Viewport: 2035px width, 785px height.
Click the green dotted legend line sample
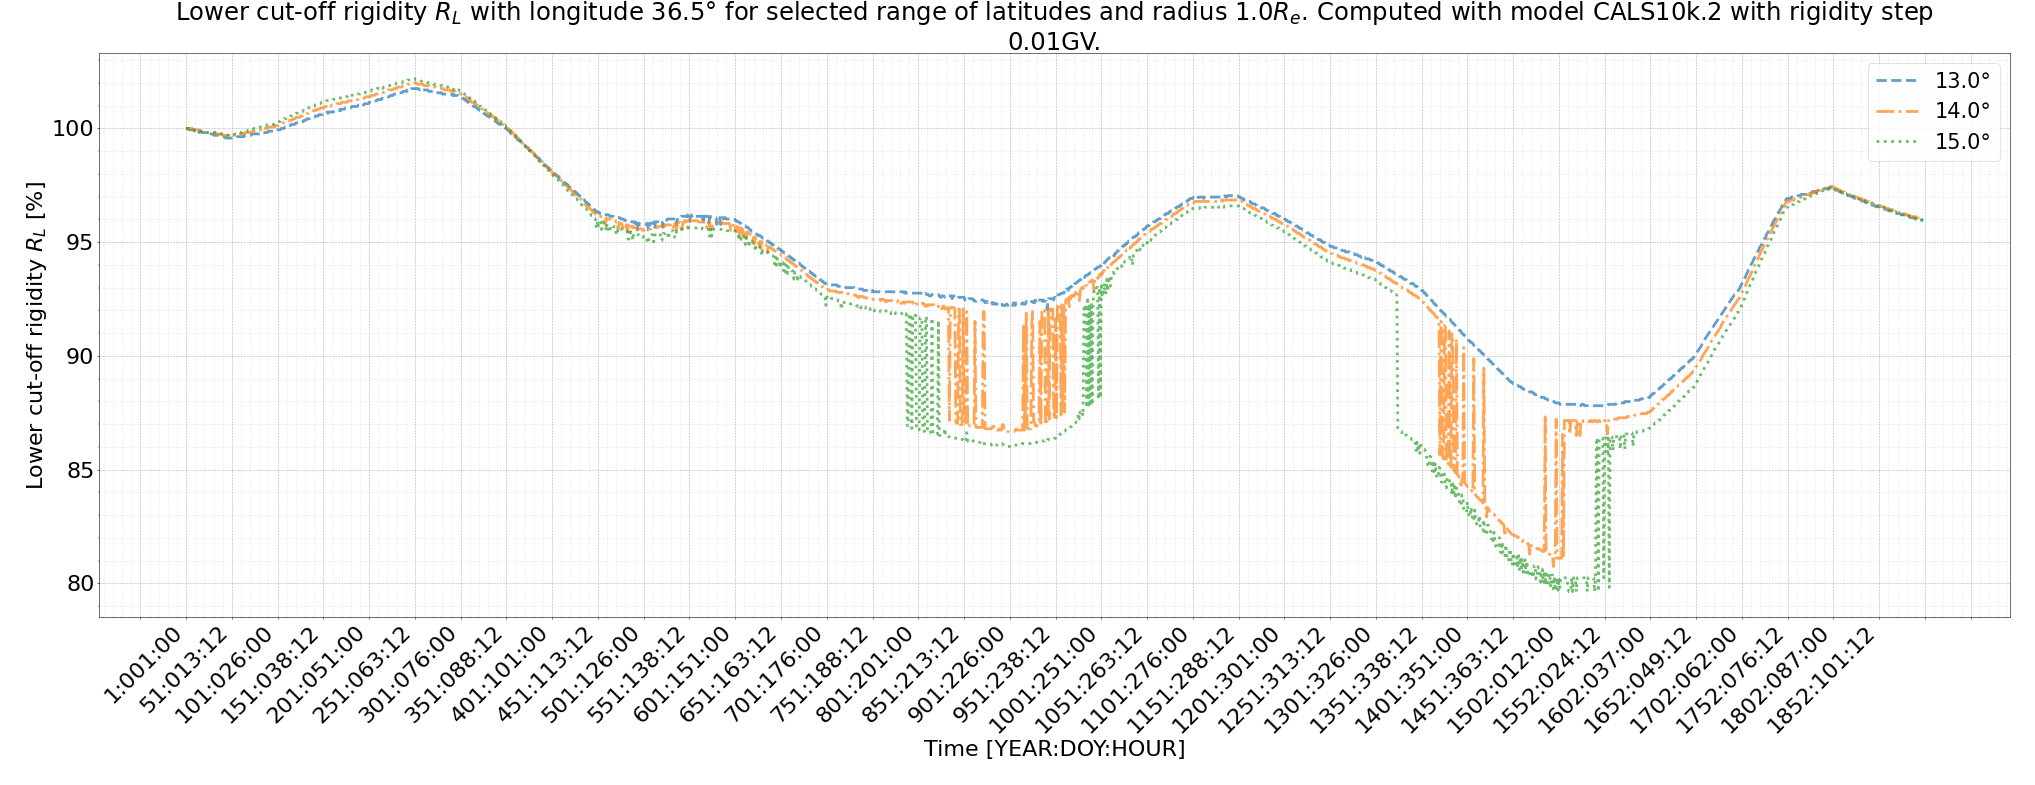[1897, 142]
